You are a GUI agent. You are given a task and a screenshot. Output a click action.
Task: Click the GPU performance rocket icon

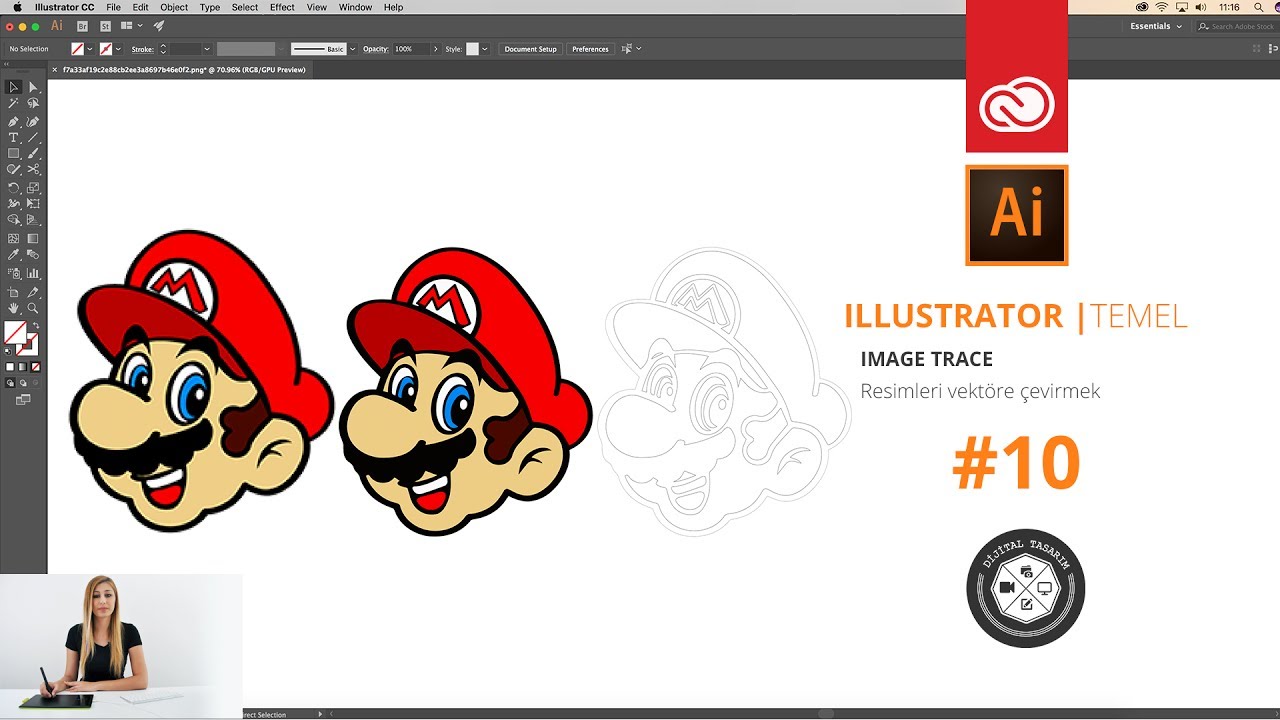[158, 26]
